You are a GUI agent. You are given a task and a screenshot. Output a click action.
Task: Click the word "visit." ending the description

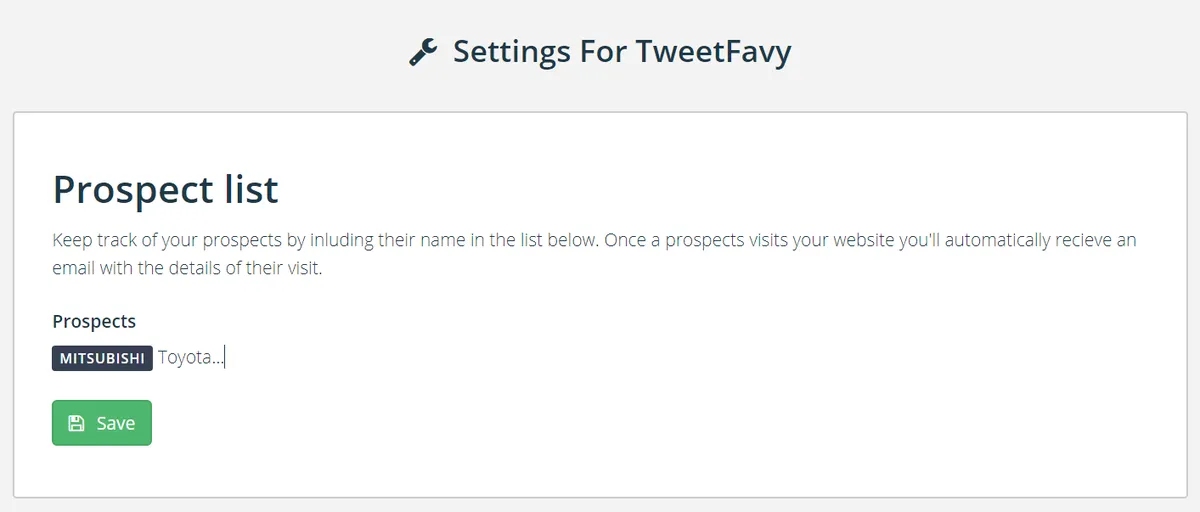coord(300,269)
